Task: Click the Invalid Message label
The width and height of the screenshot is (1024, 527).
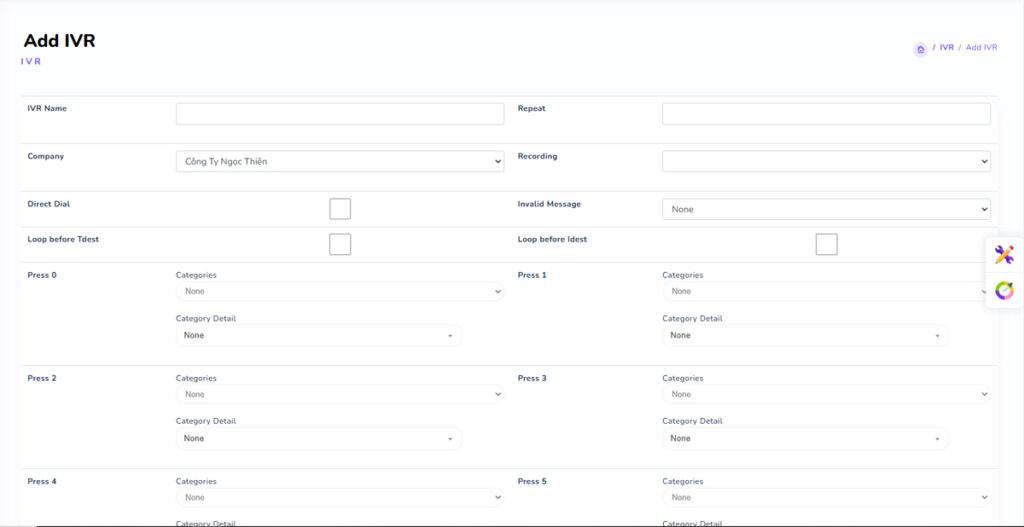Action: (549, 204)
